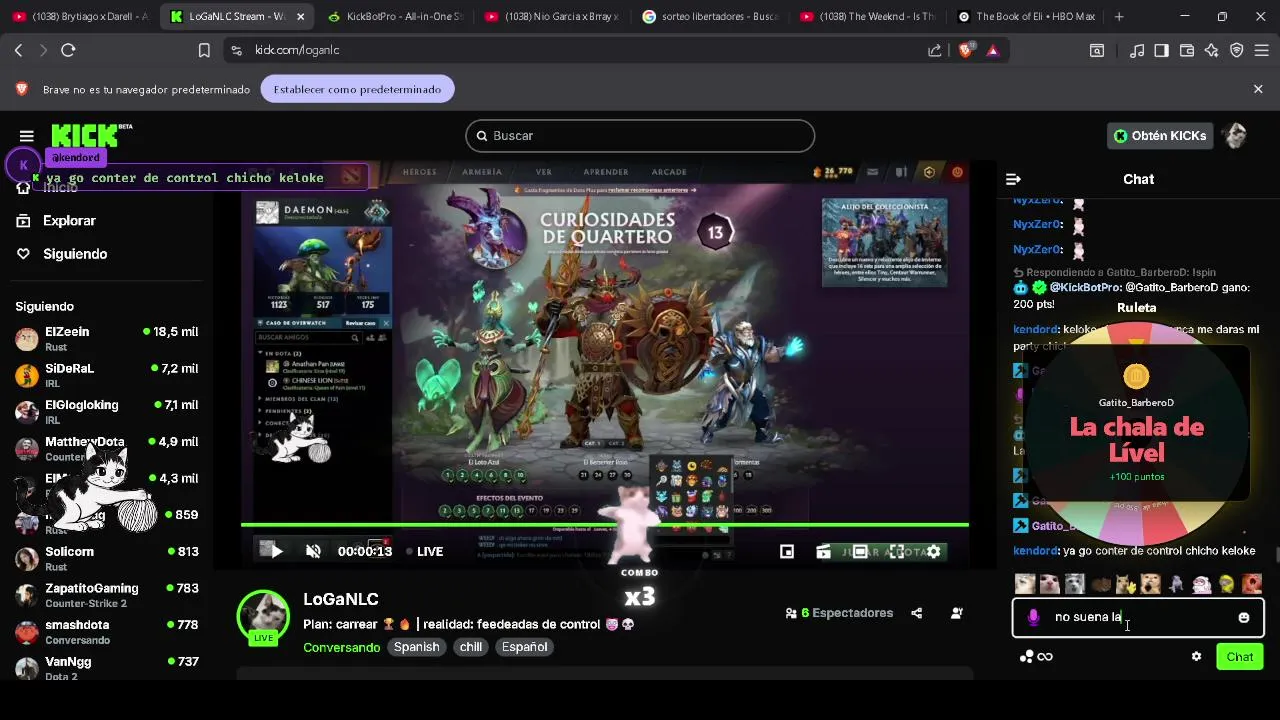The width and height of the screenshot is (1280, 720).
Task: Enable picture-in-picture mini player
Action: coord(787,551)
